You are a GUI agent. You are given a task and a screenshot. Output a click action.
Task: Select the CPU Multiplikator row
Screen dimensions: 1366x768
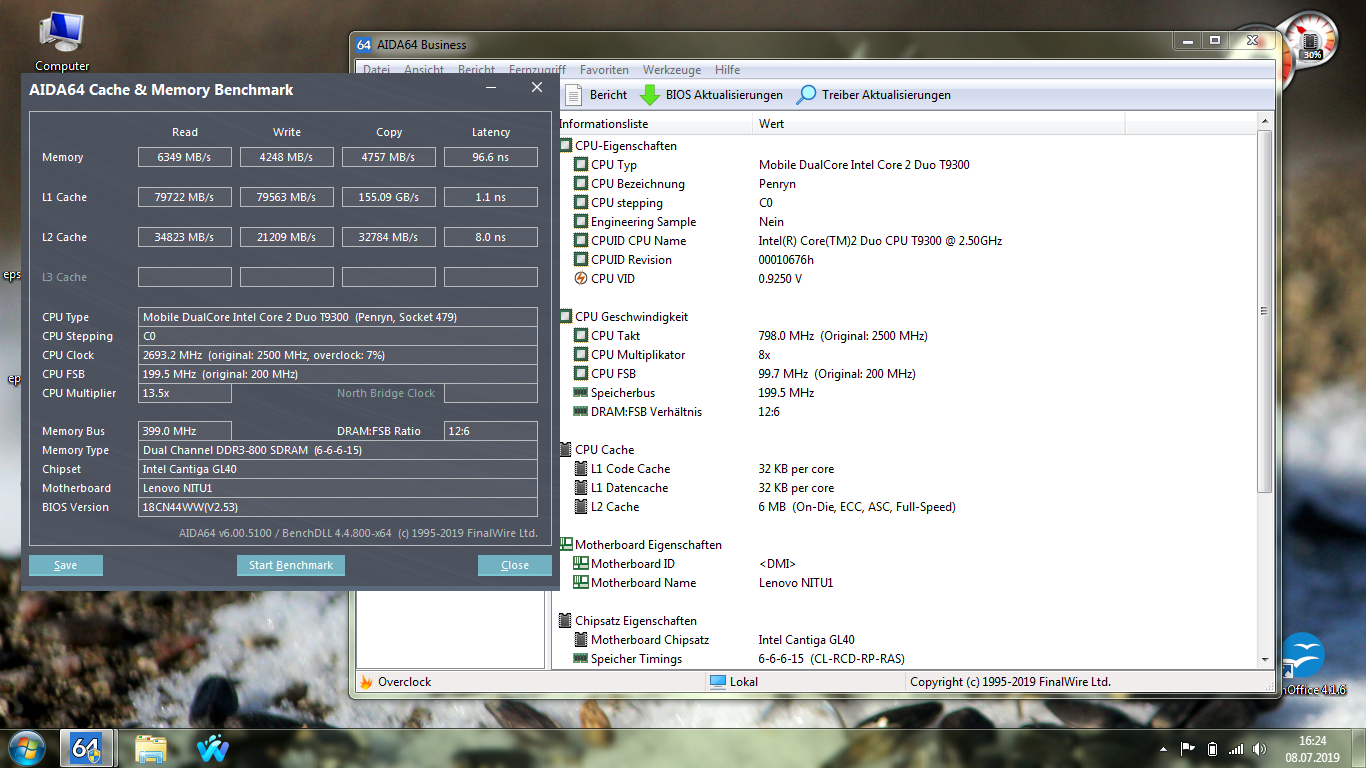905,355
